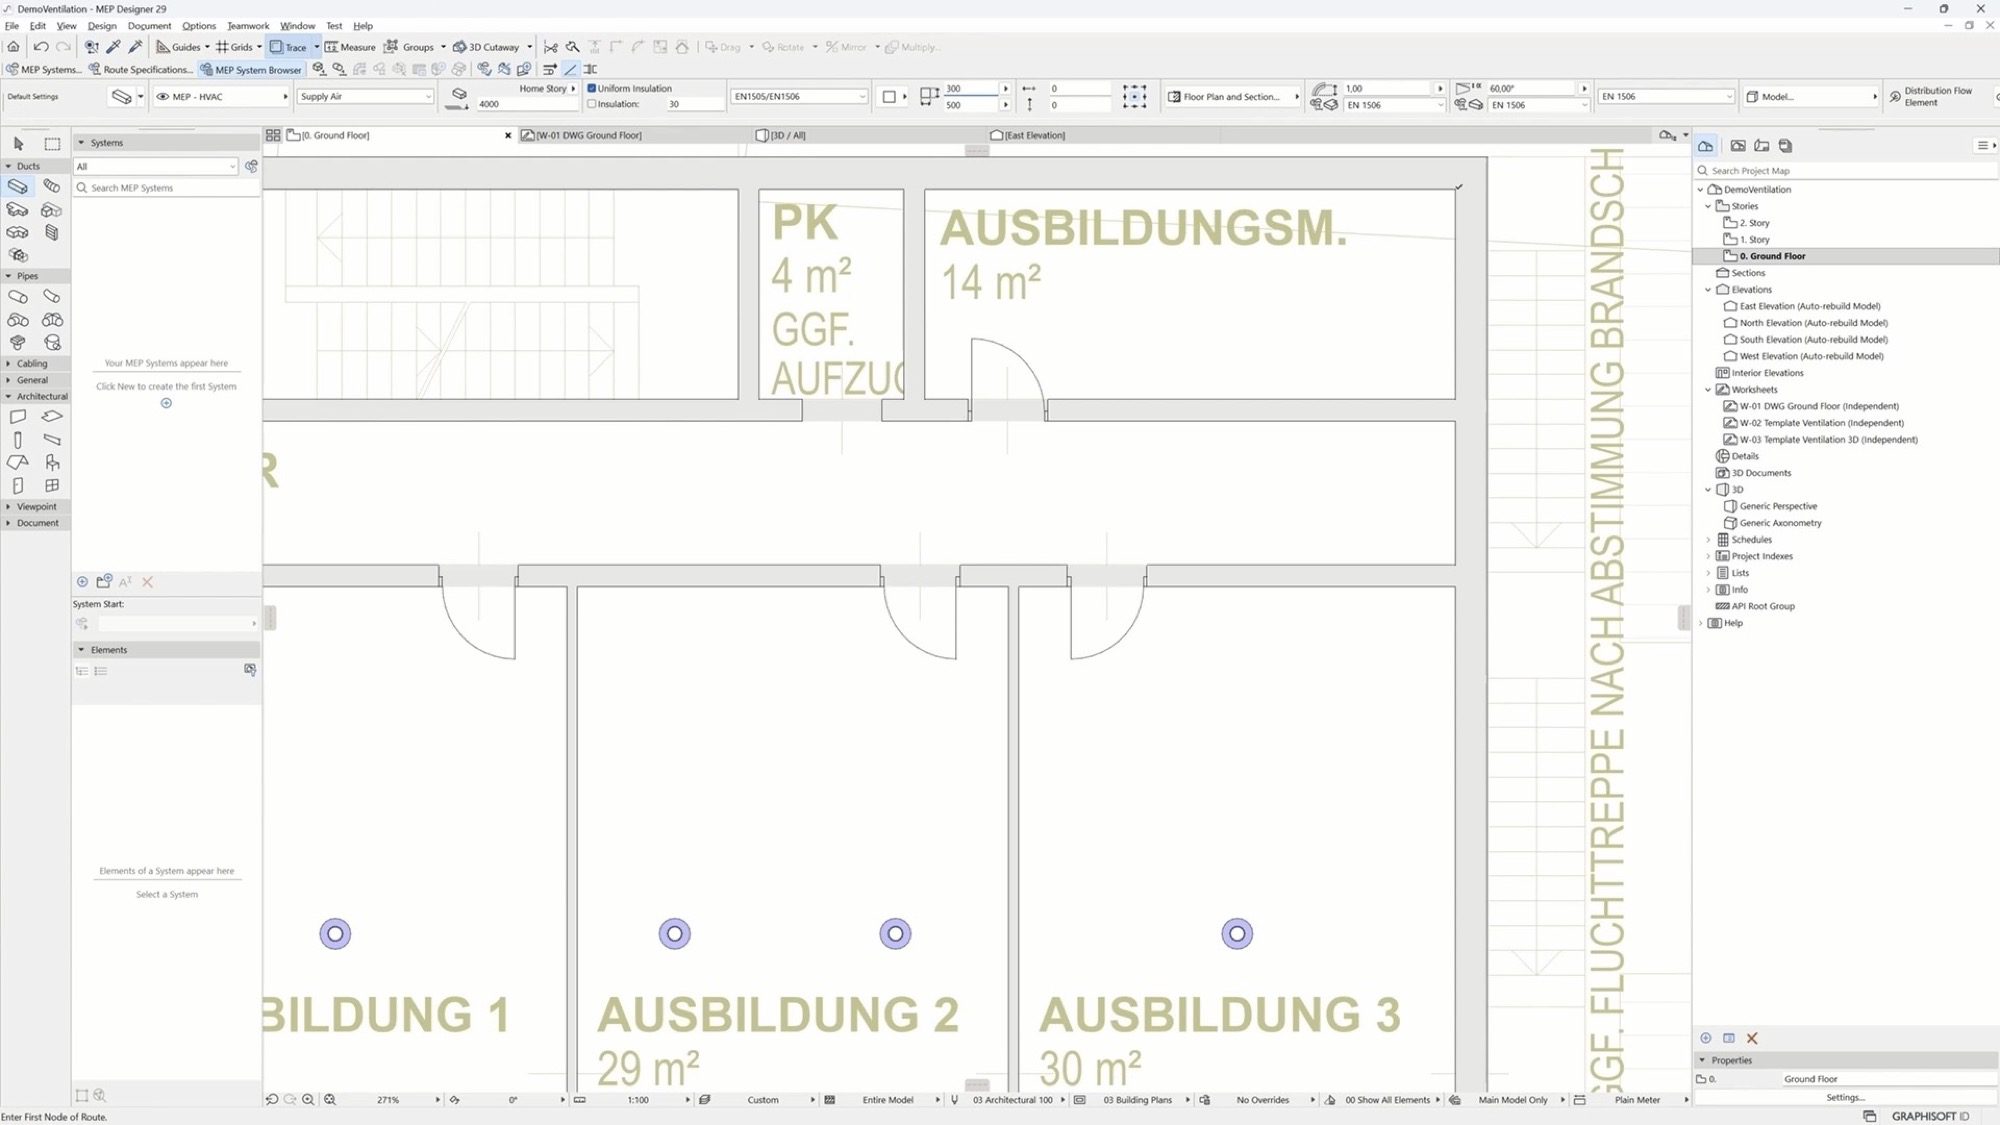
Task: Click the Settings... button in Properties
Action: pos(1845,1097)
